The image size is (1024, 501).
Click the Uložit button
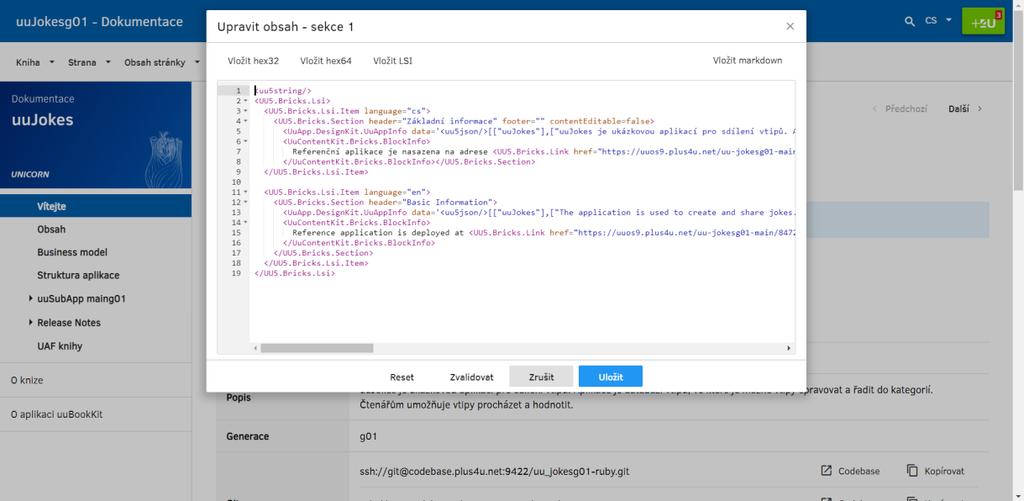pyautogui.click(x=611, y=377)
